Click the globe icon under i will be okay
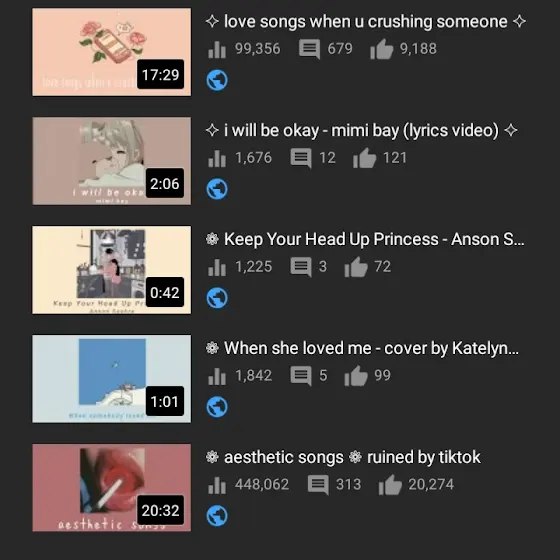This screenshot has width=560, height=560. click(x=217, y=189)
